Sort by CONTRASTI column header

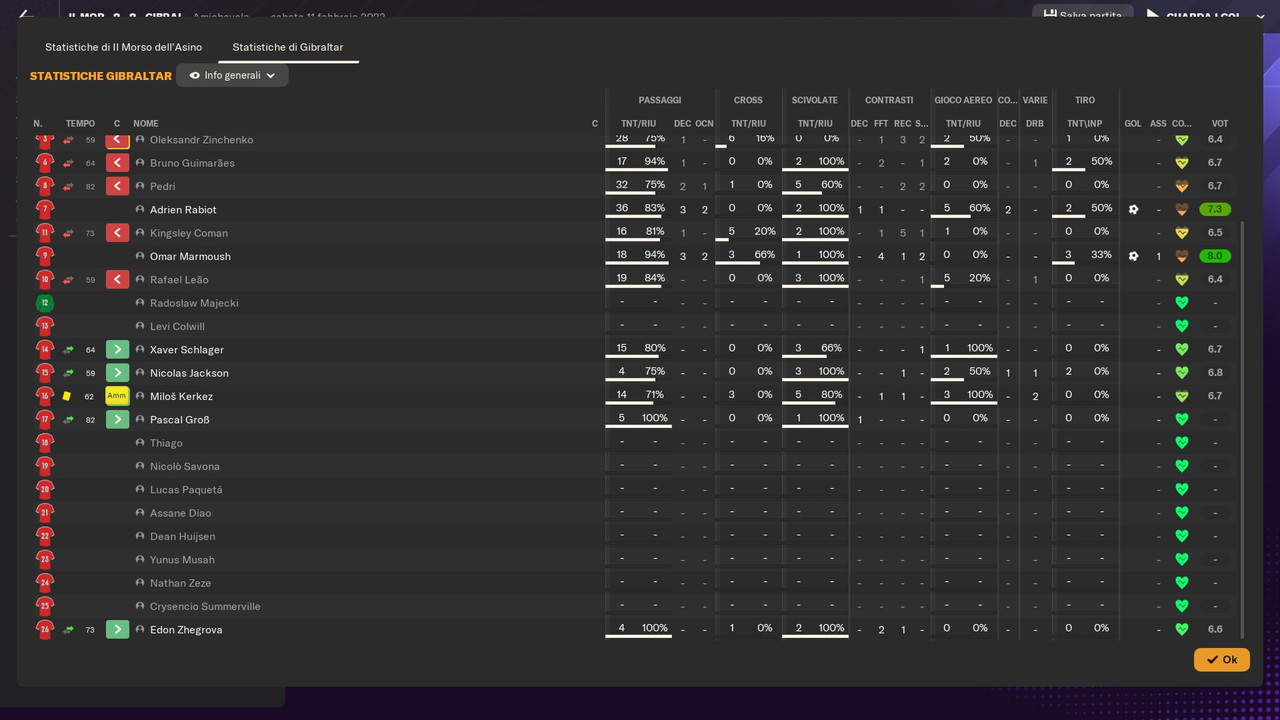(889, 100)
